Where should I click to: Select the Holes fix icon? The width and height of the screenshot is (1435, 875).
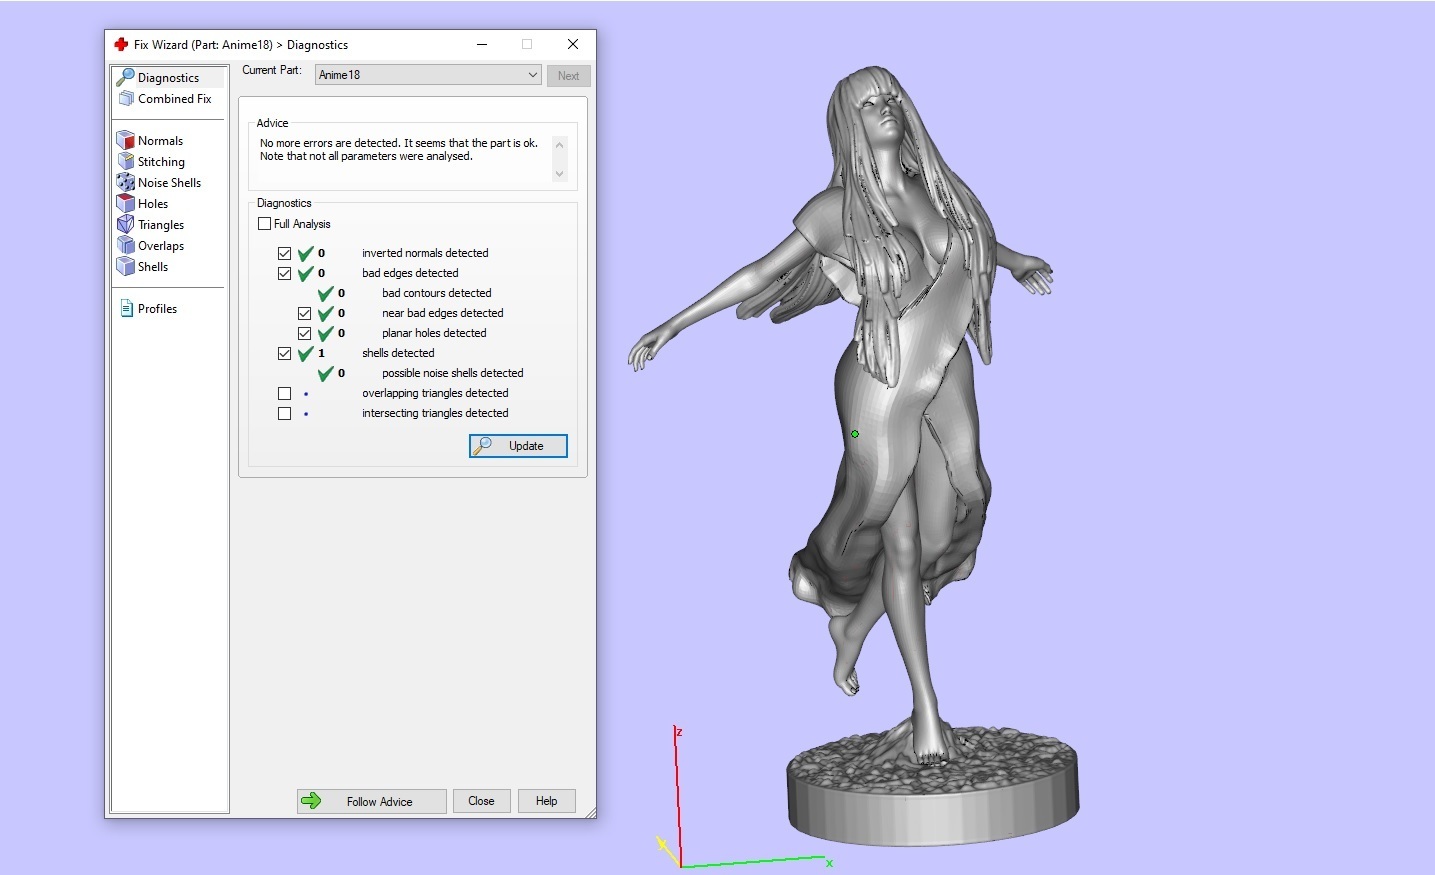[125, 203]
